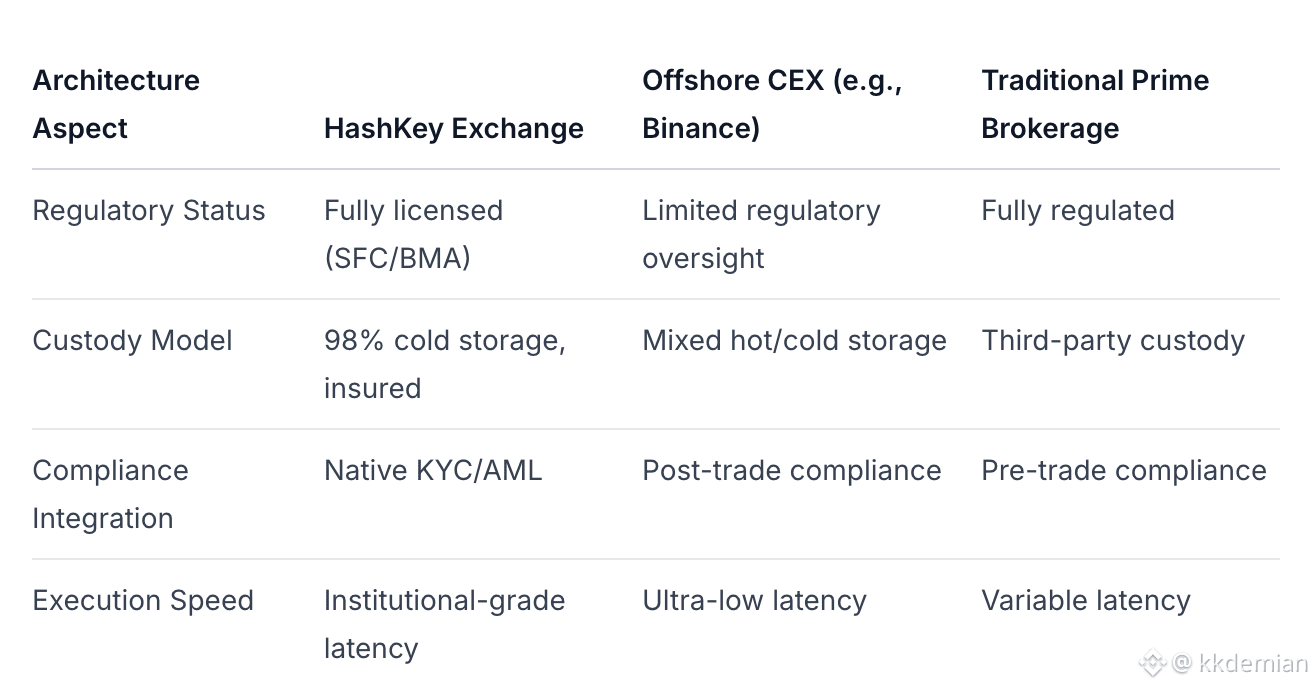Select the Pre-trade compliance cell

pyautogui.click(x=1124, y=470)
